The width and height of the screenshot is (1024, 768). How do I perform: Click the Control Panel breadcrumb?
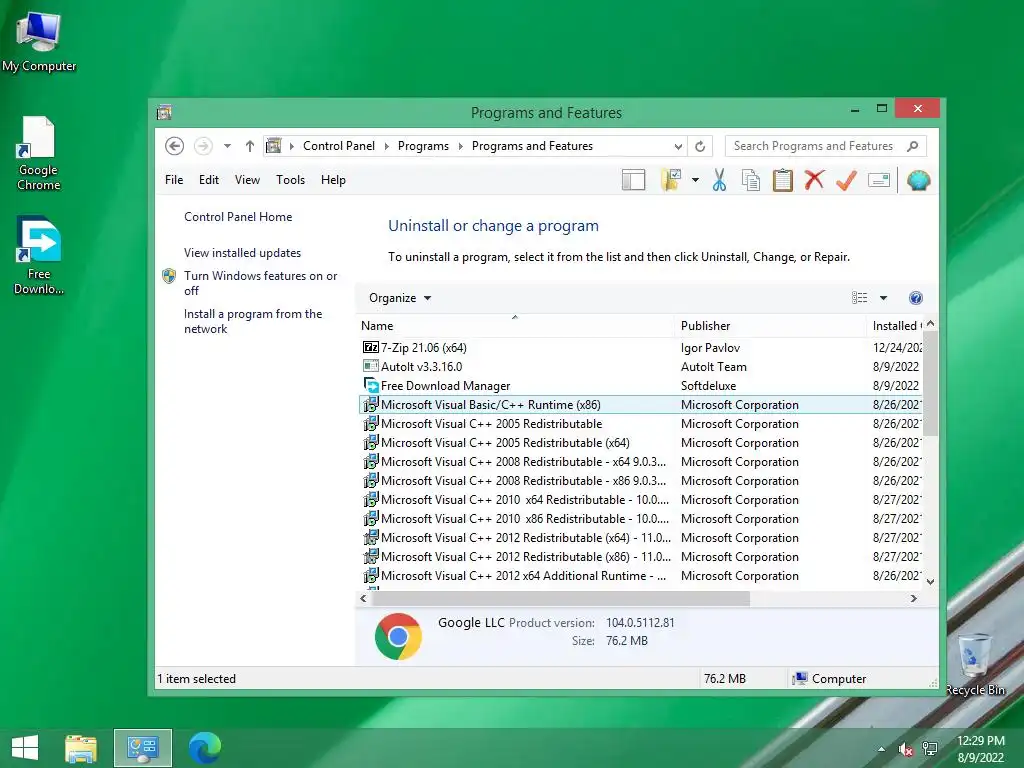coord(339,146)
